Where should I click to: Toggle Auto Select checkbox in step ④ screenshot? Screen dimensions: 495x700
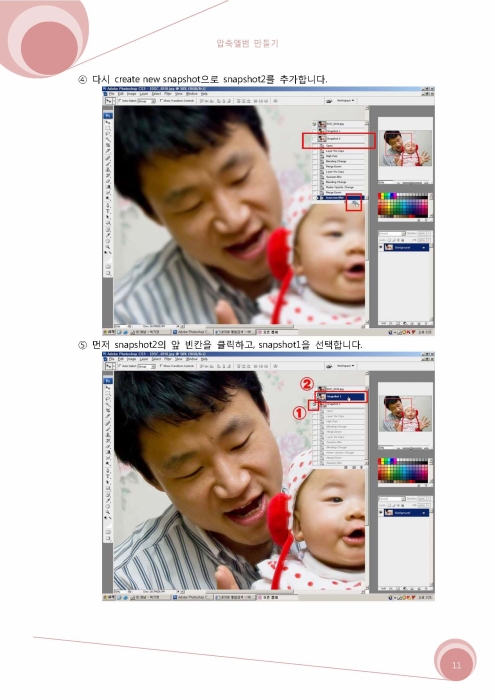click(120, 100)
